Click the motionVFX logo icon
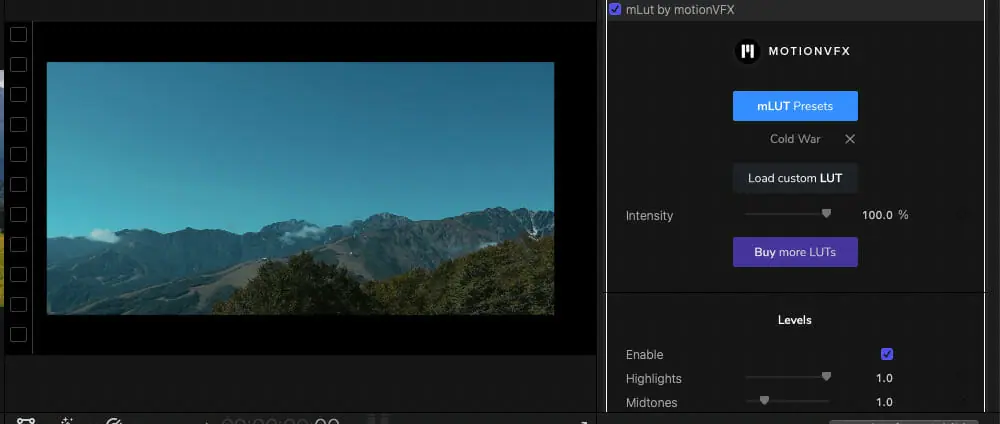 748,52
